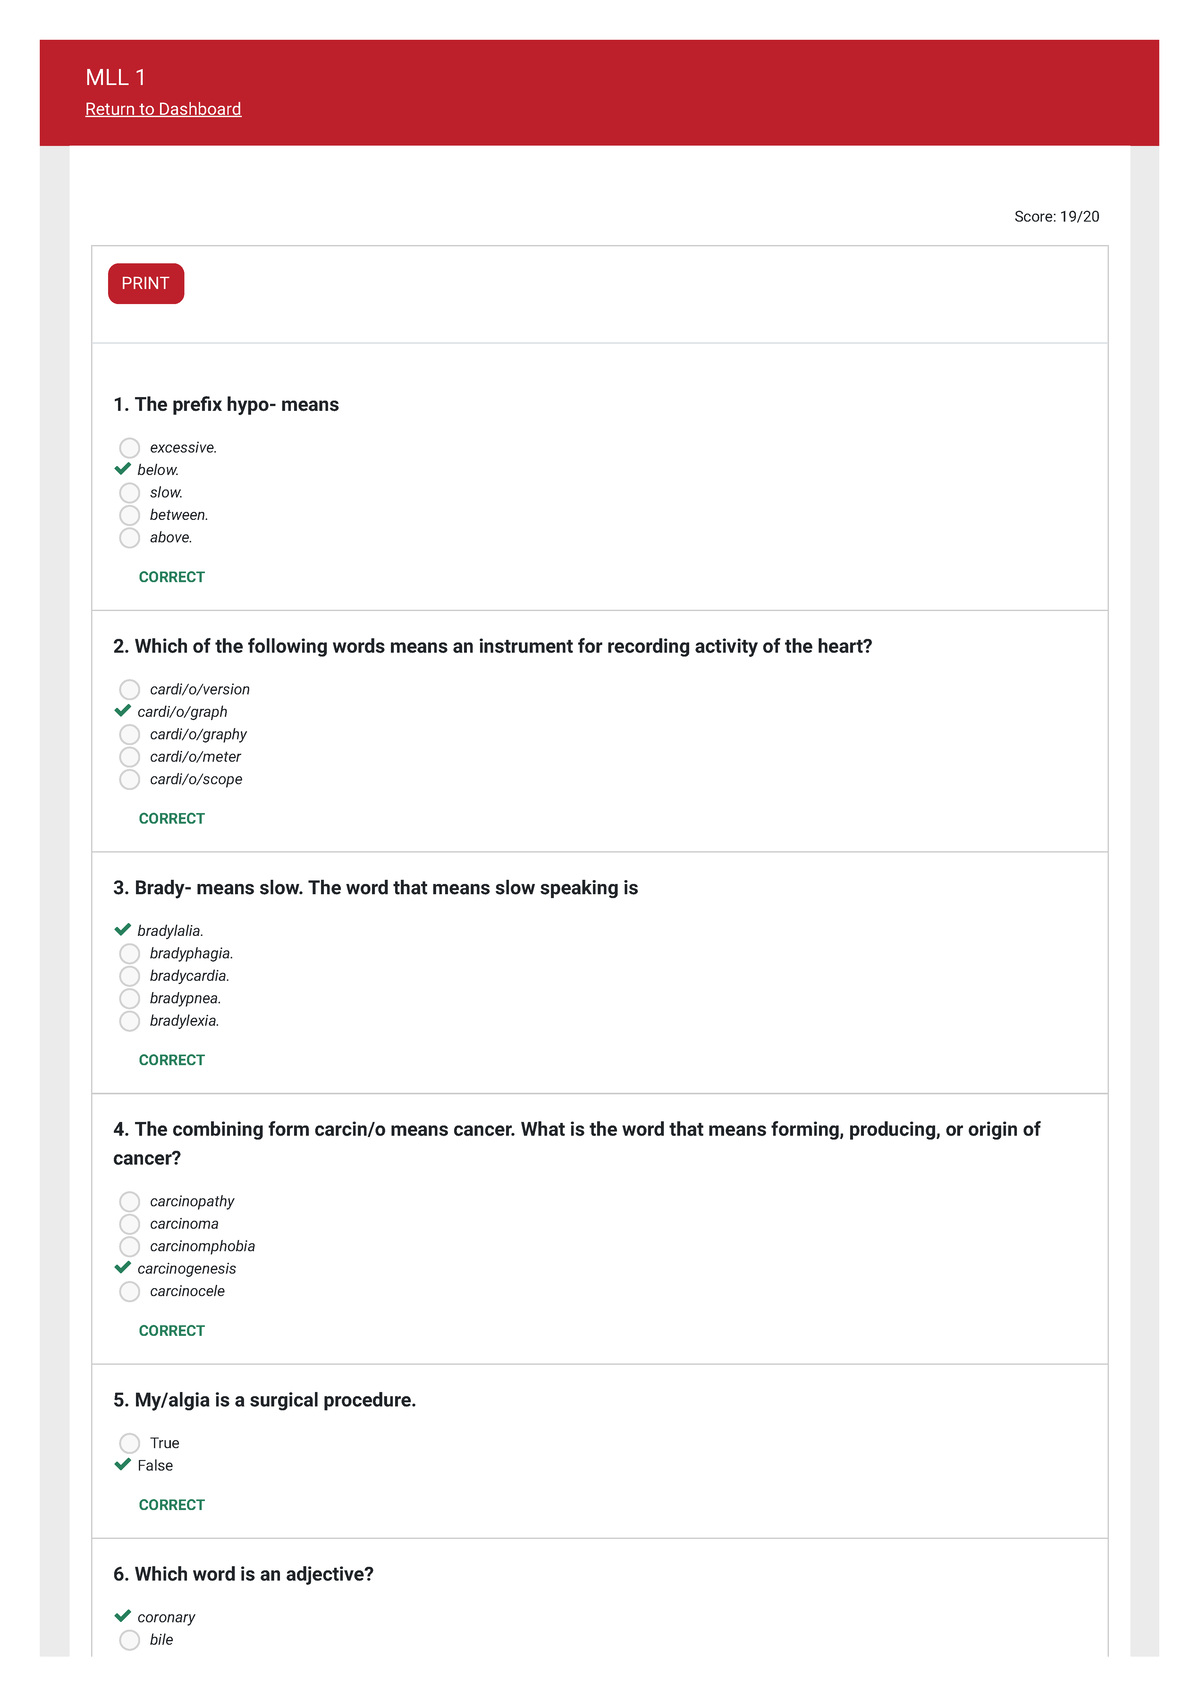Select the "excessive." answer option
The width and height of the screenshot is (1200, 1698).
[130, 447]
